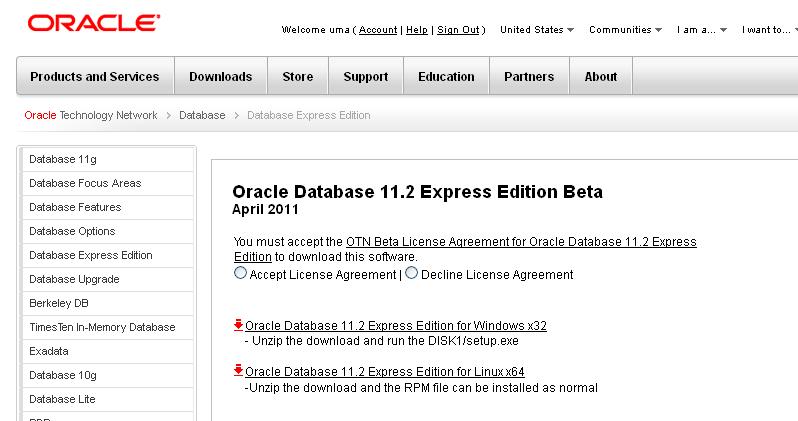The width and height of the screenshot is (798, 421).
Task: Expand the Communities dropdown
Action: coord(626,30)
